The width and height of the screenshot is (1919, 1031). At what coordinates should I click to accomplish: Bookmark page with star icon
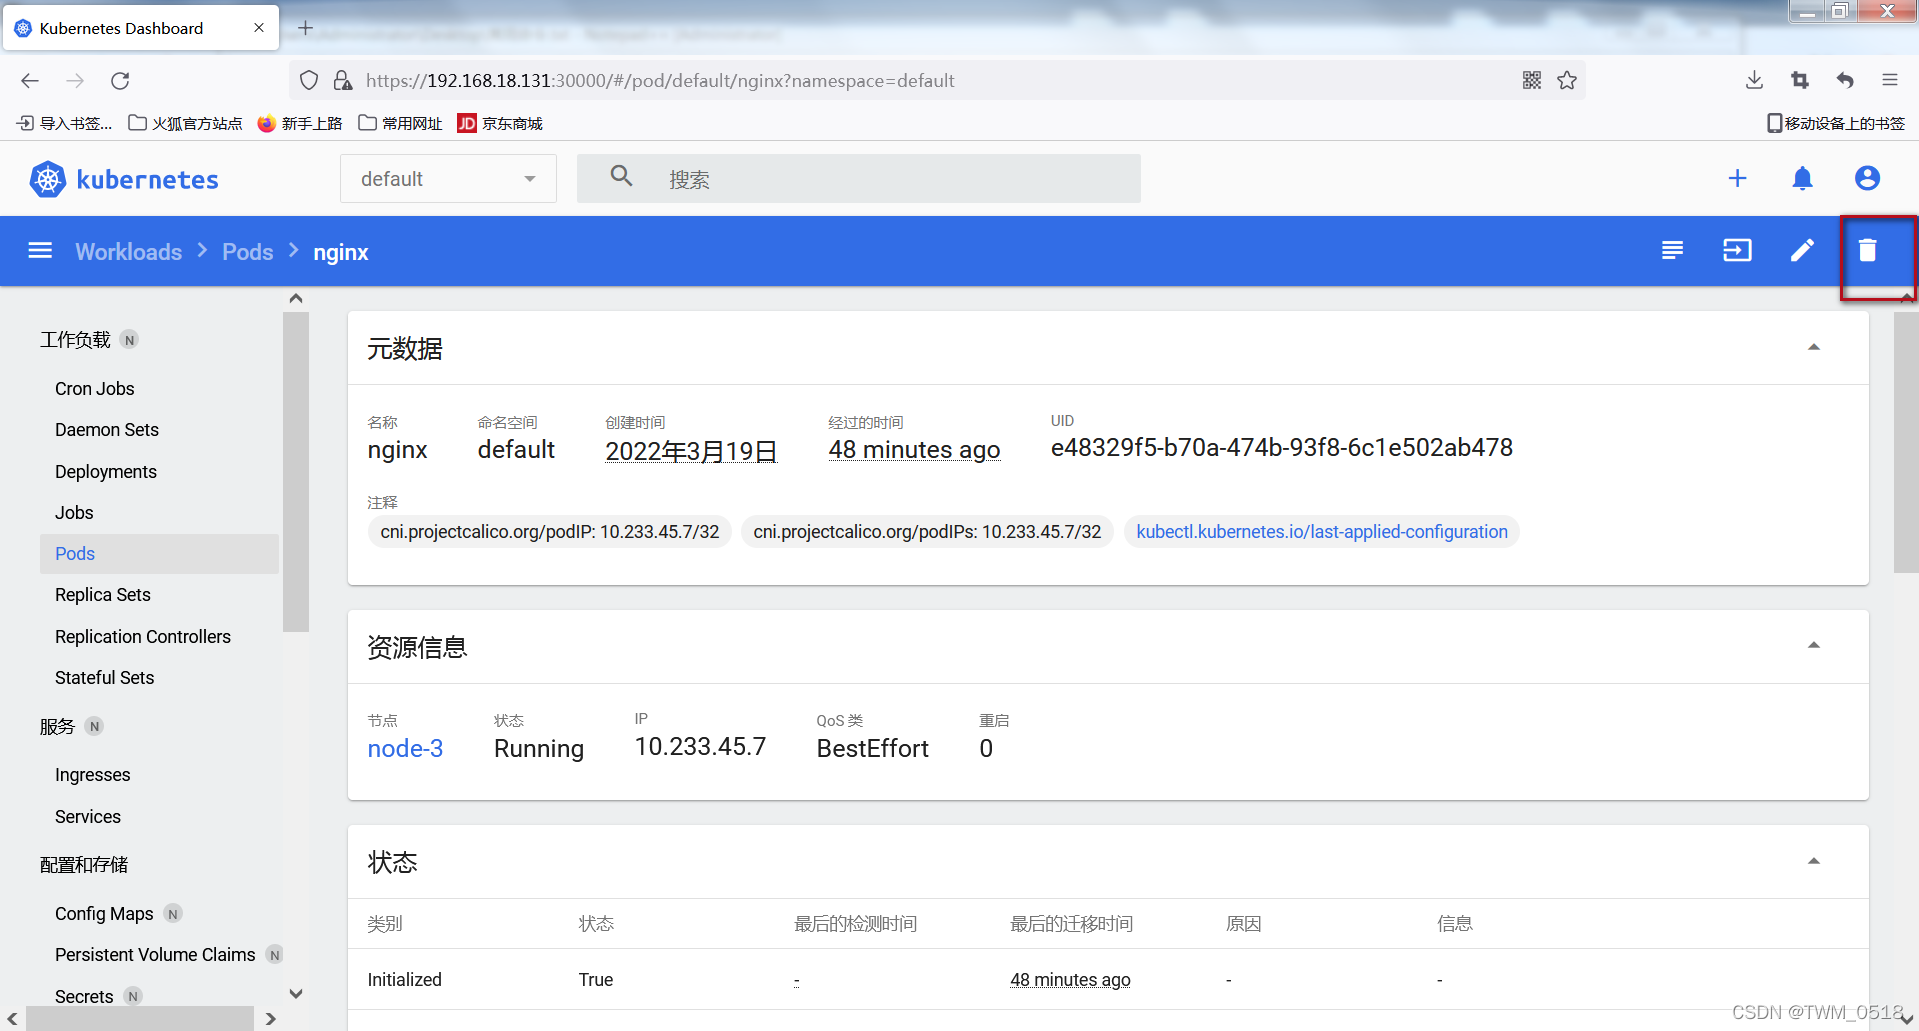point(1567,81)
